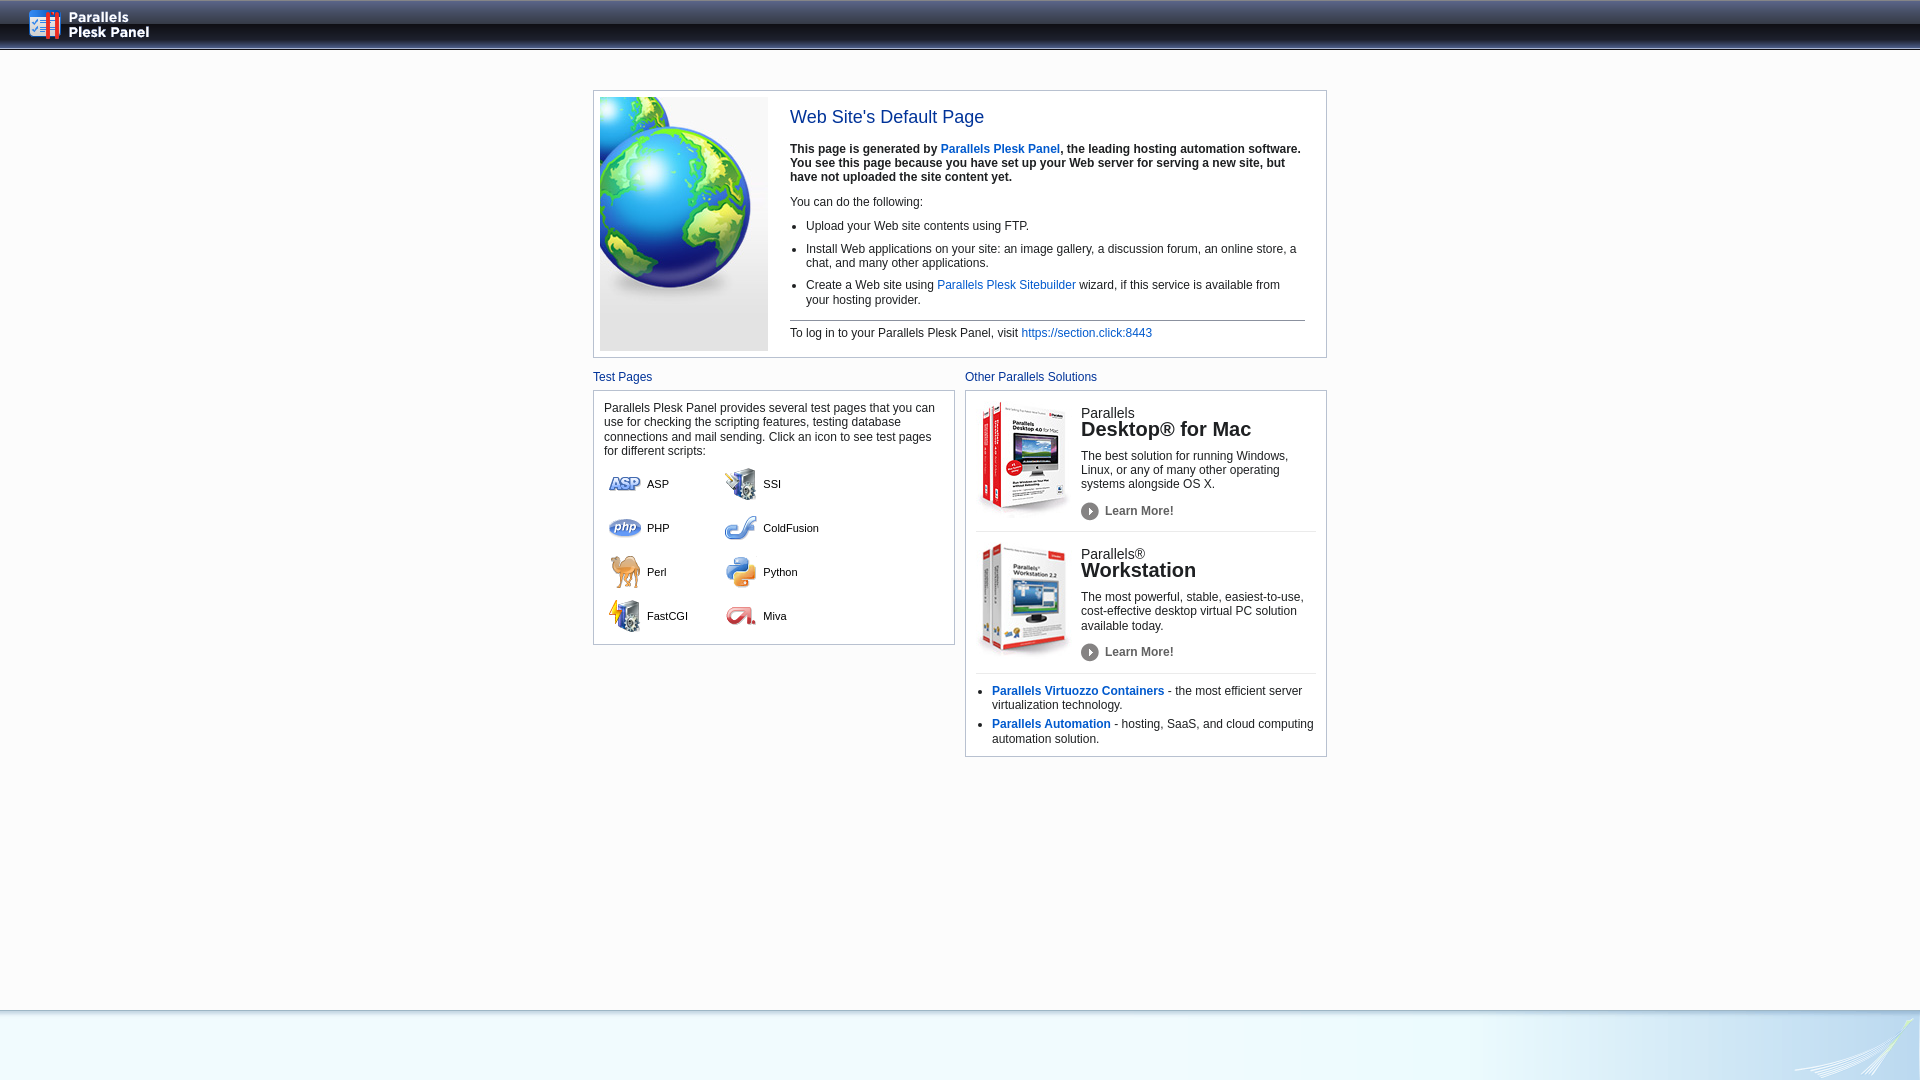
Task: Click Learn More arrow for Desktop for Mac
Action: click(x=1090, y=511)
